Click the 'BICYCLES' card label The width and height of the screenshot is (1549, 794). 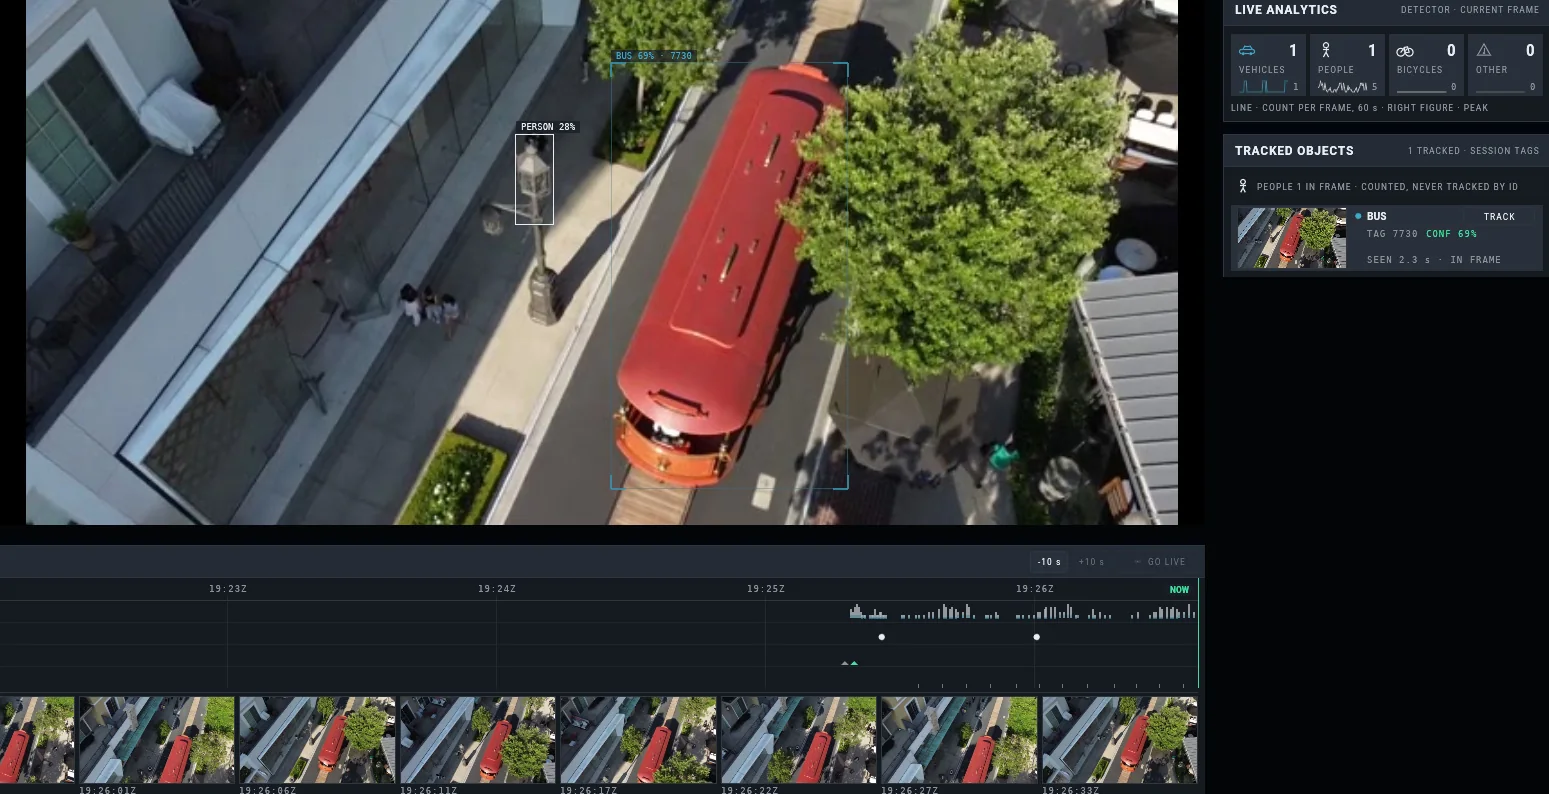click(1420, 70)
